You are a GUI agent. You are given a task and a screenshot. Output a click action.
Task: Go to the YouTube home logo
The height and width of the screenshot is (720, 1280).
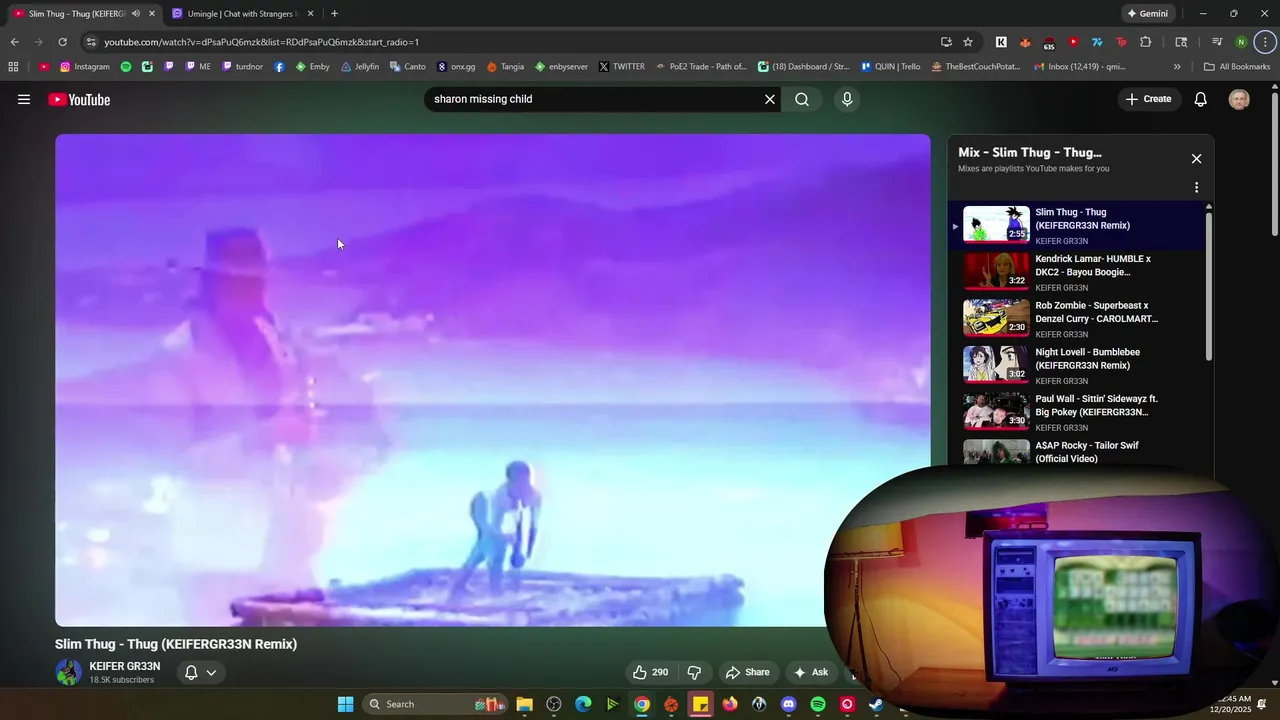point(79,99)
